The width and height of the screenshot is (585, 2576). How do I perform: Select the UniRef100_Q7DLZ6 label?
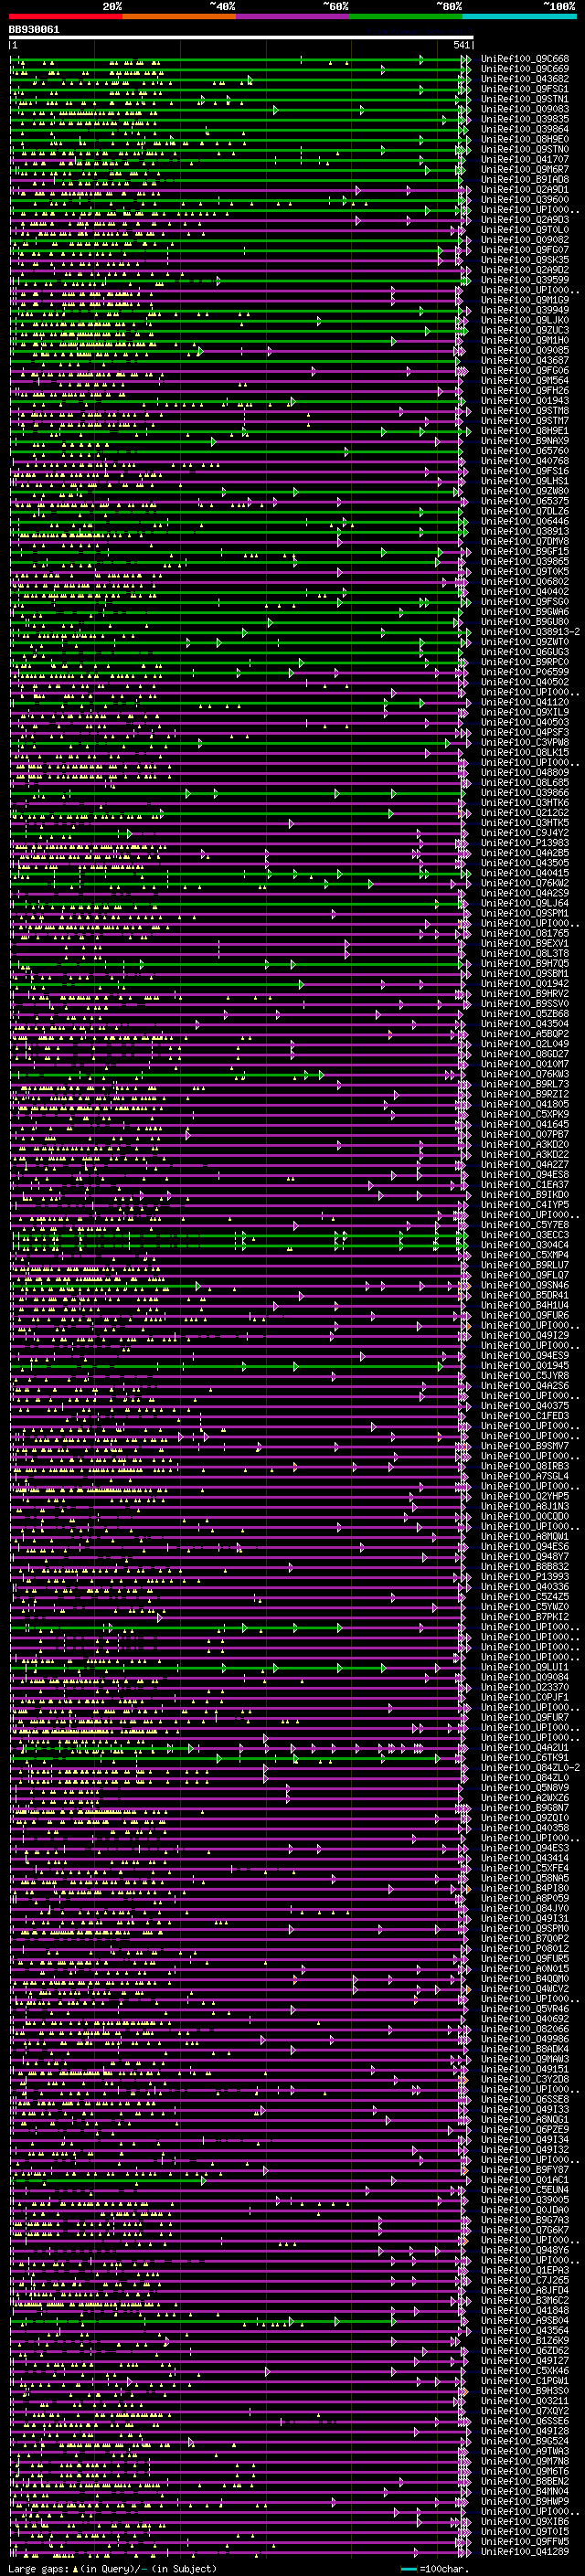click(525, 511)
